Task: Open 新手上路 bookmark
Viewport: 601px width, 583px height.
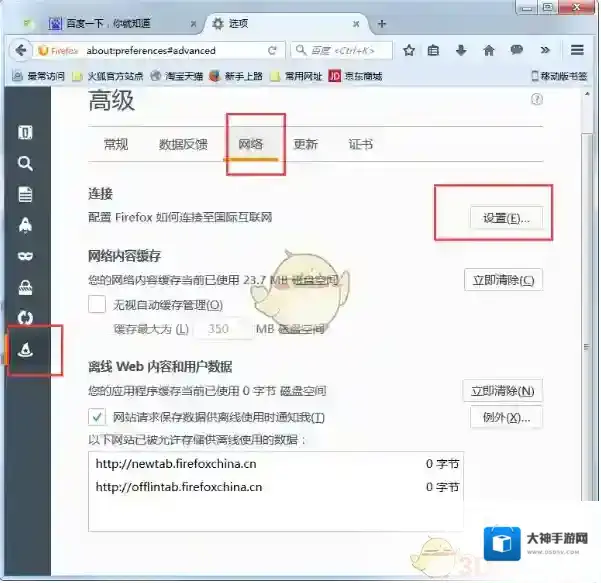Action: (x=236, y=76)
